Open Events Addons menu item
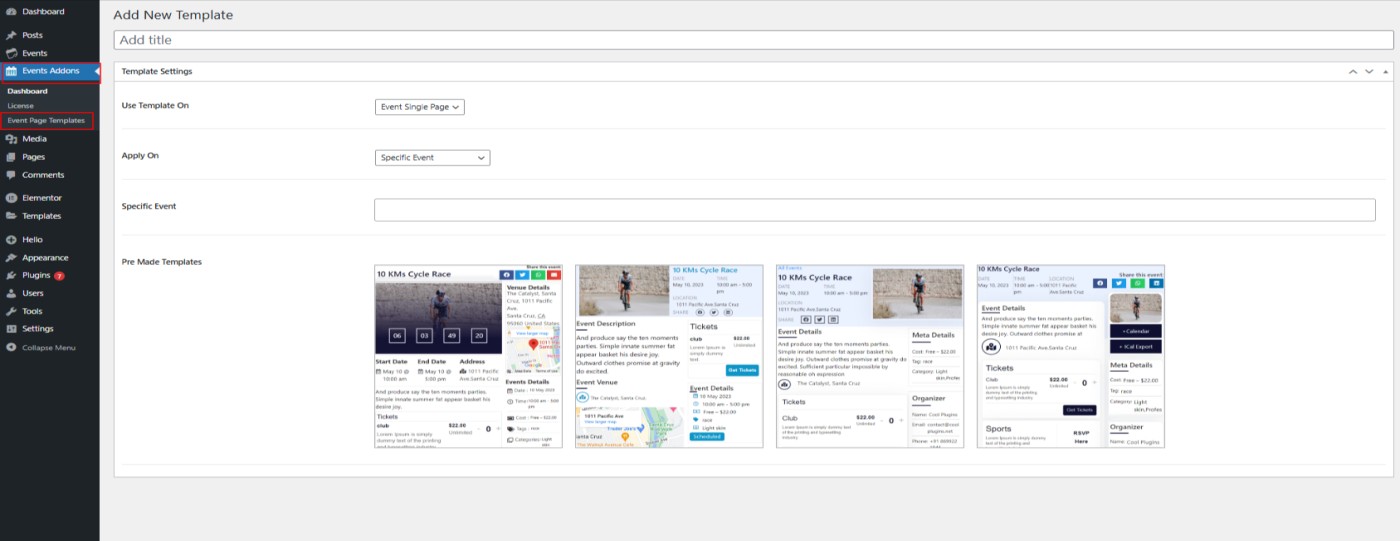The height and width of the screenshot is (541, 1400). tap(50, 71)
